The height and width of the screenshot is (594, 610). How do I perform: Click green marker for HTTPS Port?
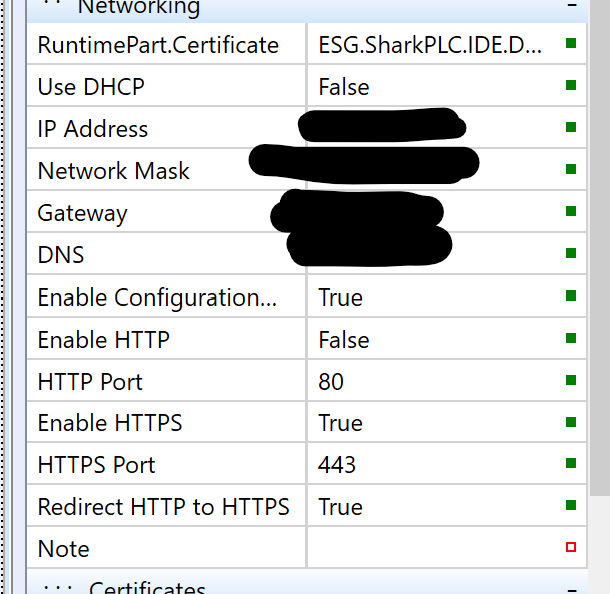[571, 464]
